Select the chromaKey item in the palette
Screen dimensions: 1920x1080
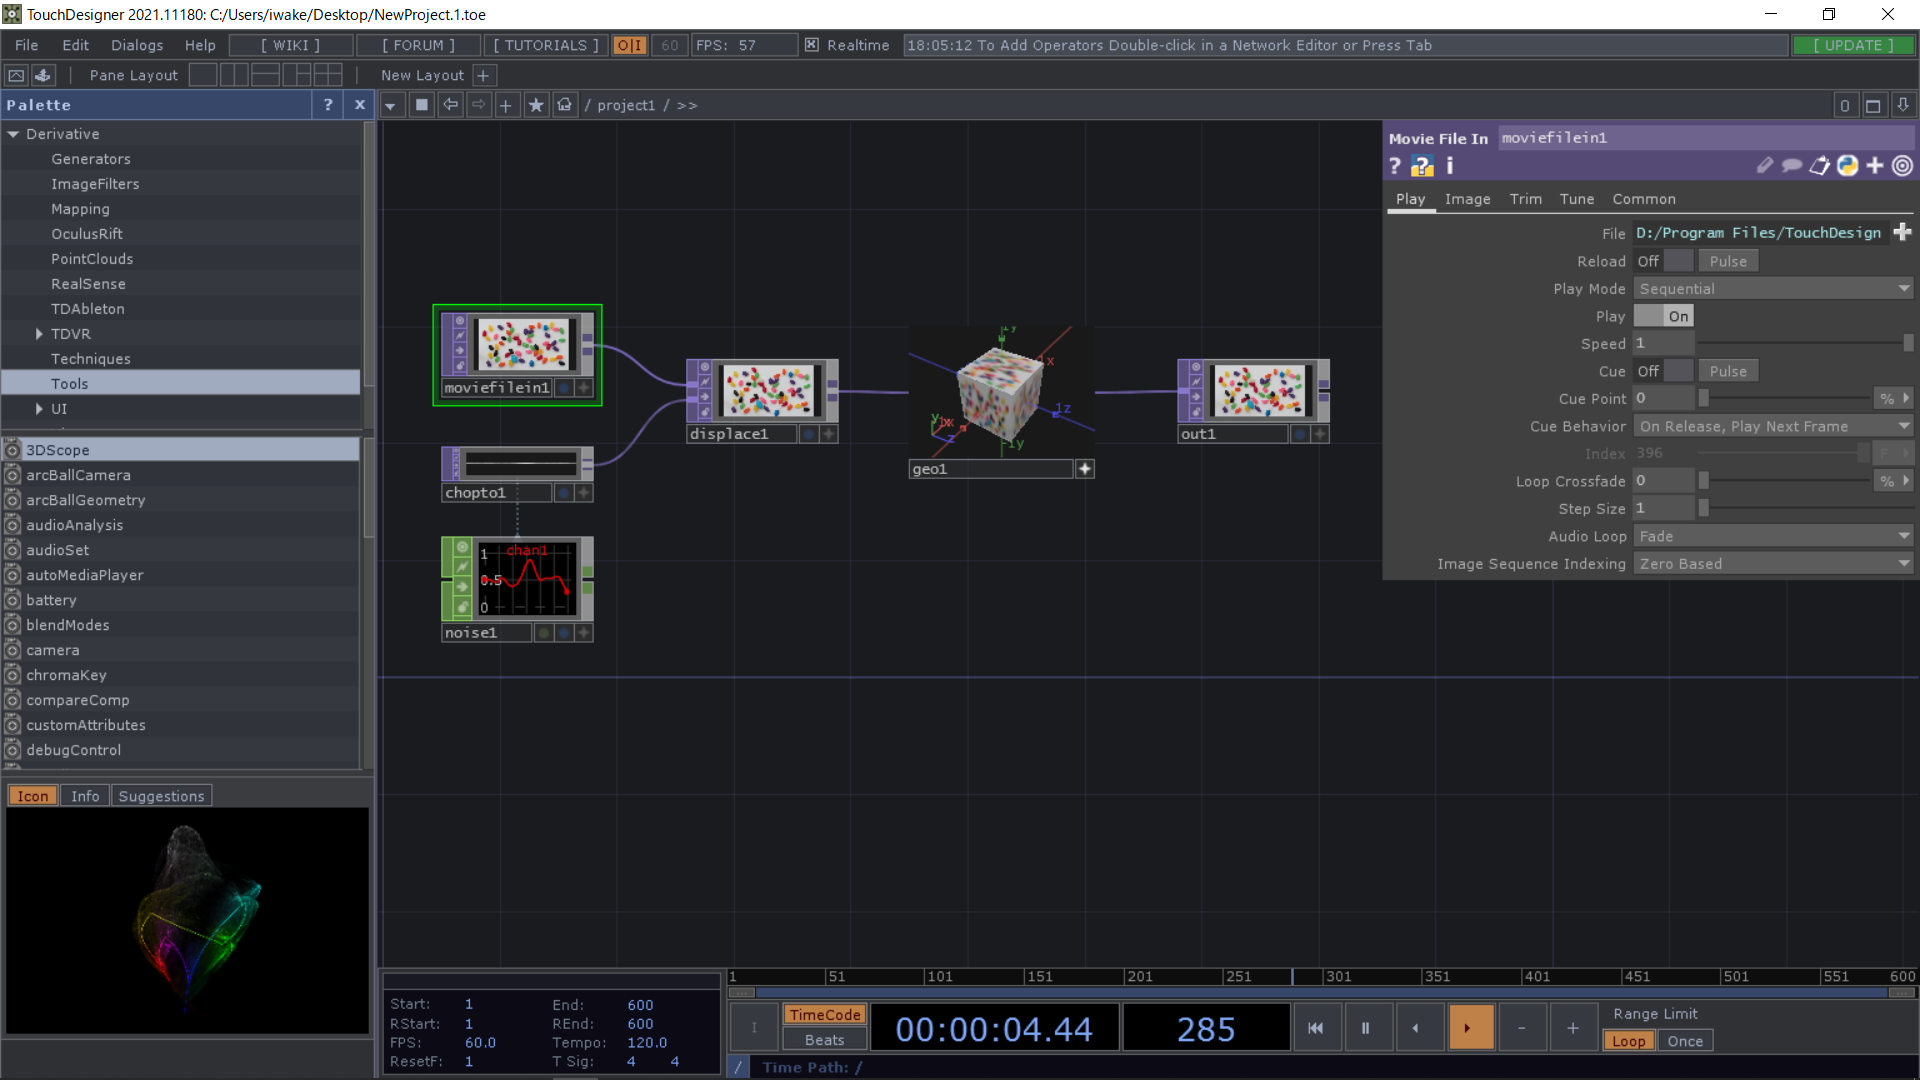[x=67, y=674]
